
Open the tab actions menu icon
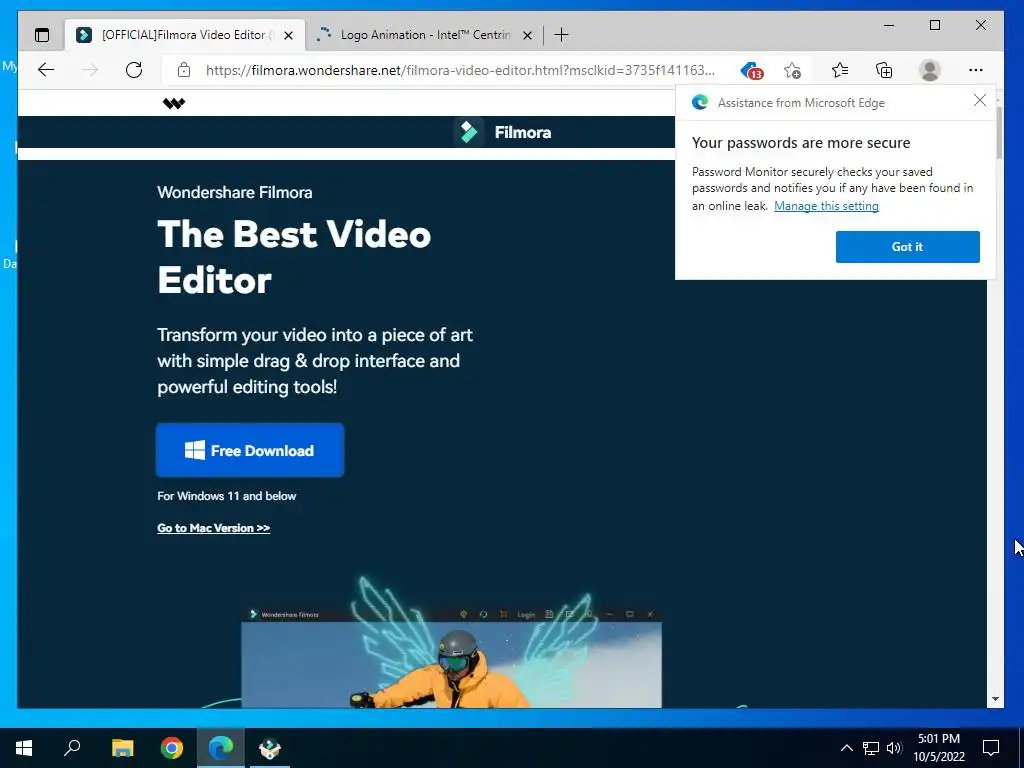point(42,35)
